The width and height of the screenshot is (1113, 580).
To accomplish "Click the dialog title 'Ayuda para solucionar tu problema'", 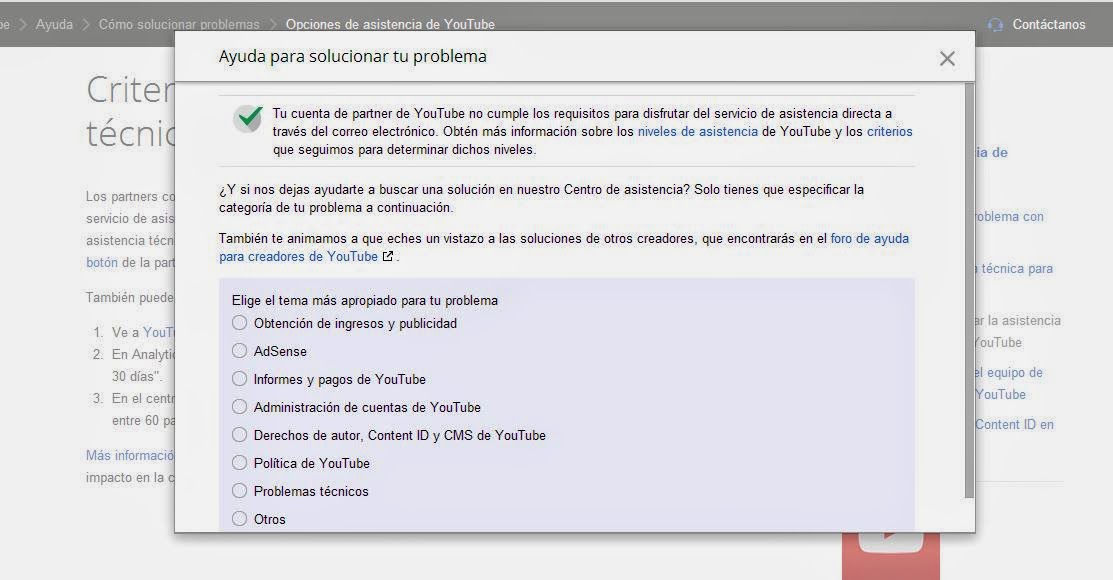I will click(353, 56).
